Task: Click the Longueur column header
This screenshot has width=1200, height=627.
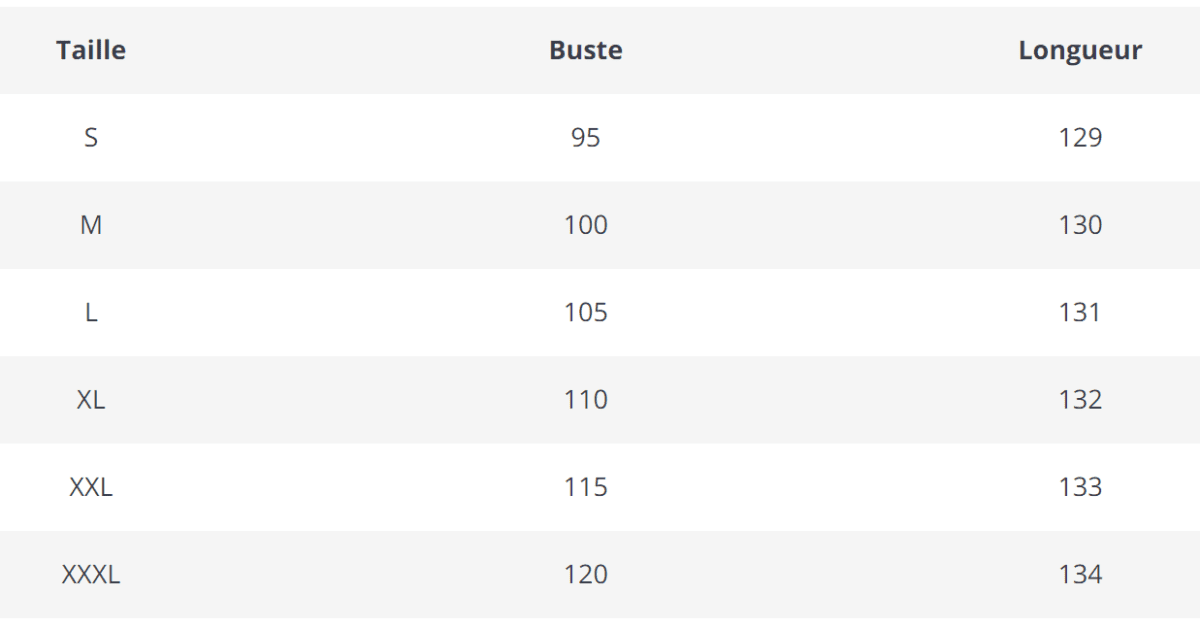Action: pos(1080,50)
